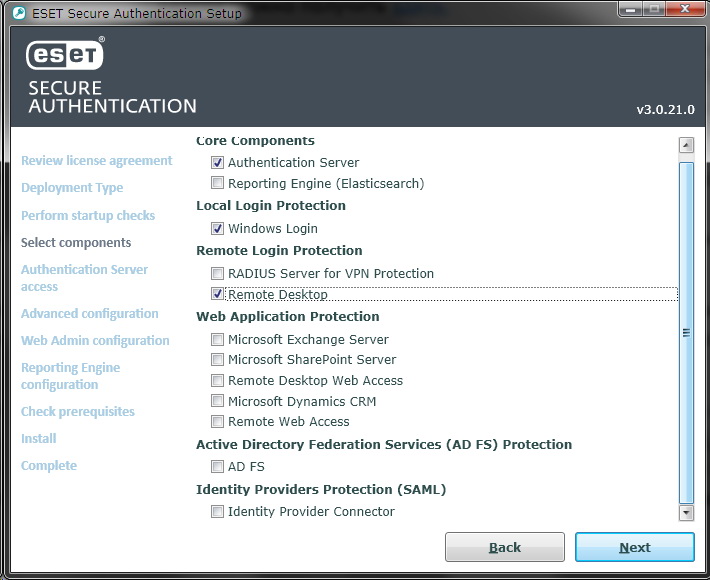This screenshot has width=710, height=580.
Task: Return with the Back button
Action: coord(504,547)
